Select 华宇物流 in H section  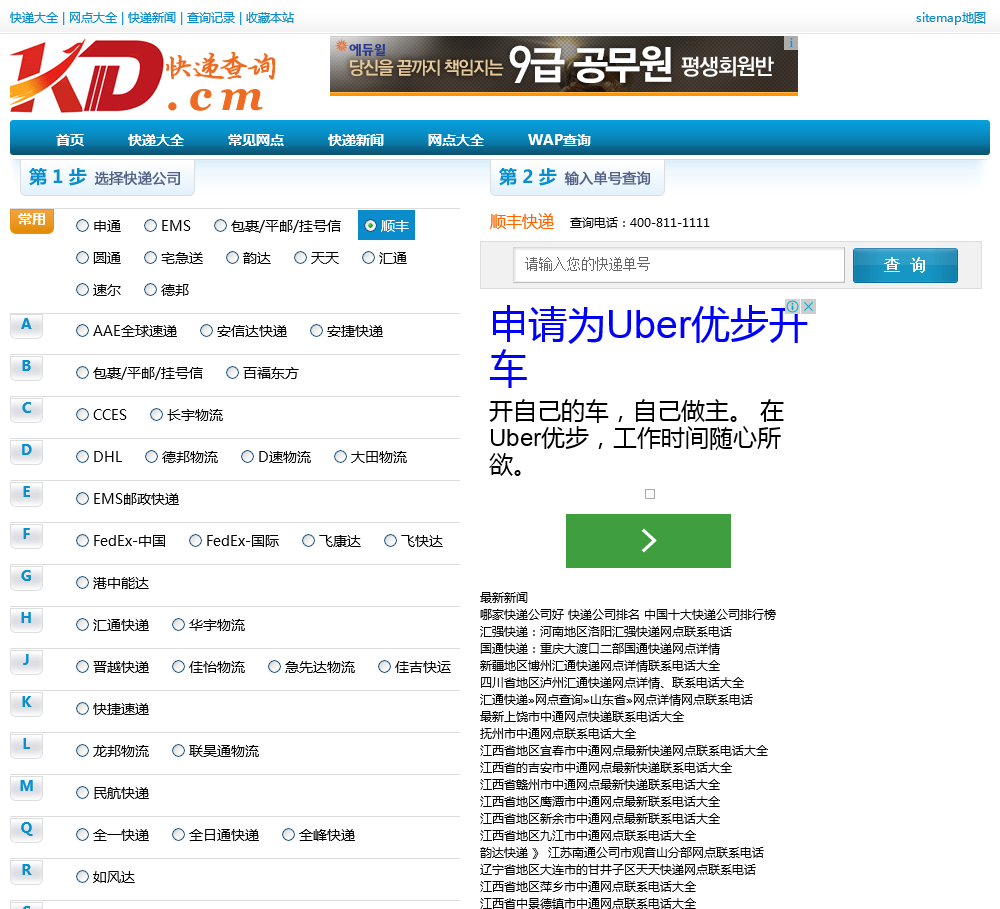(x=179, y=625)
